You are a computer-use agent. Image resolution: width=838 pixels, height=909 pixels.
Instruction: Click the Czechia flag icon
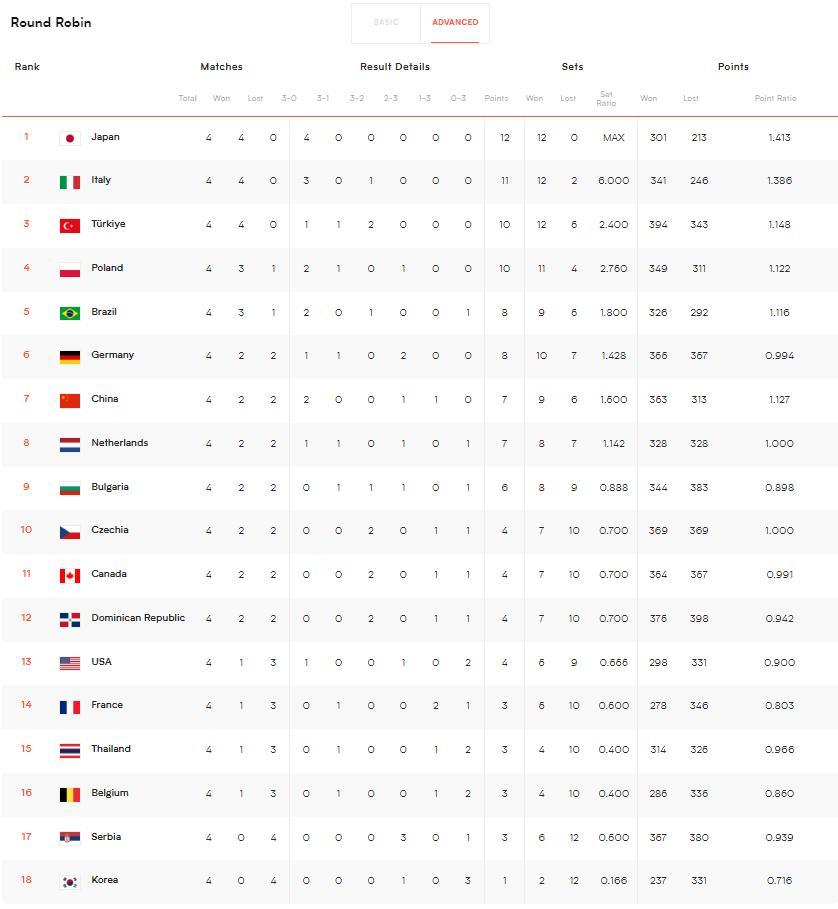click(x=70, y=532)
